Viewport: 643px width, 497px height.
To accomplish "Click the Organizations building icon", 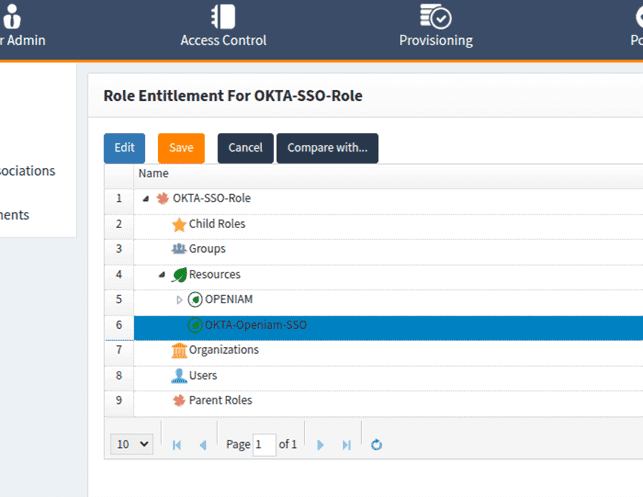I will click(179, 351).
